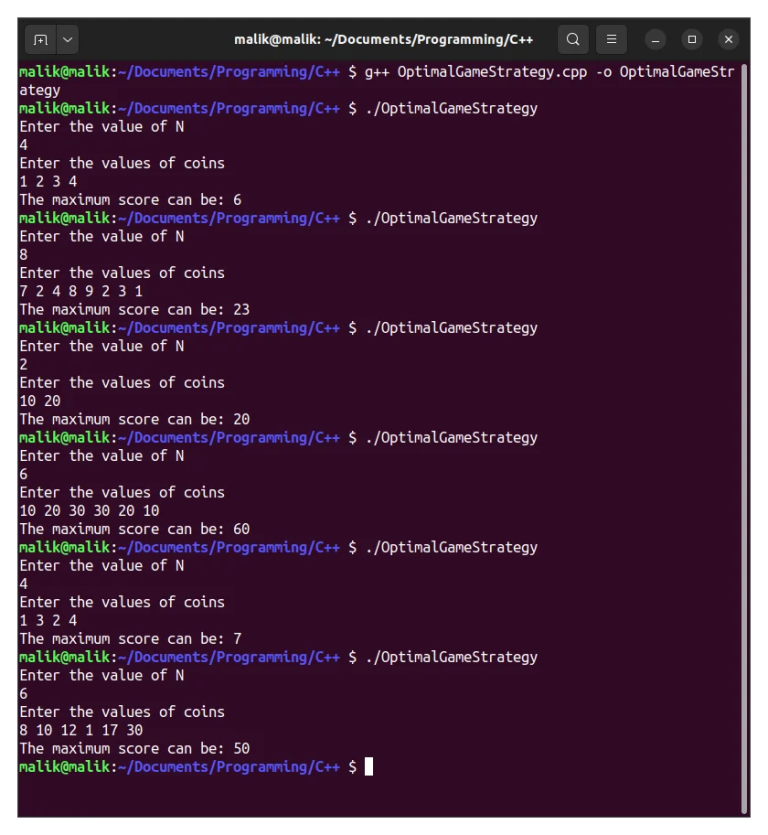The height and width of the screenshot is (835, 768).
Task: Click the coin values line '10 20'
Action: 40,401
